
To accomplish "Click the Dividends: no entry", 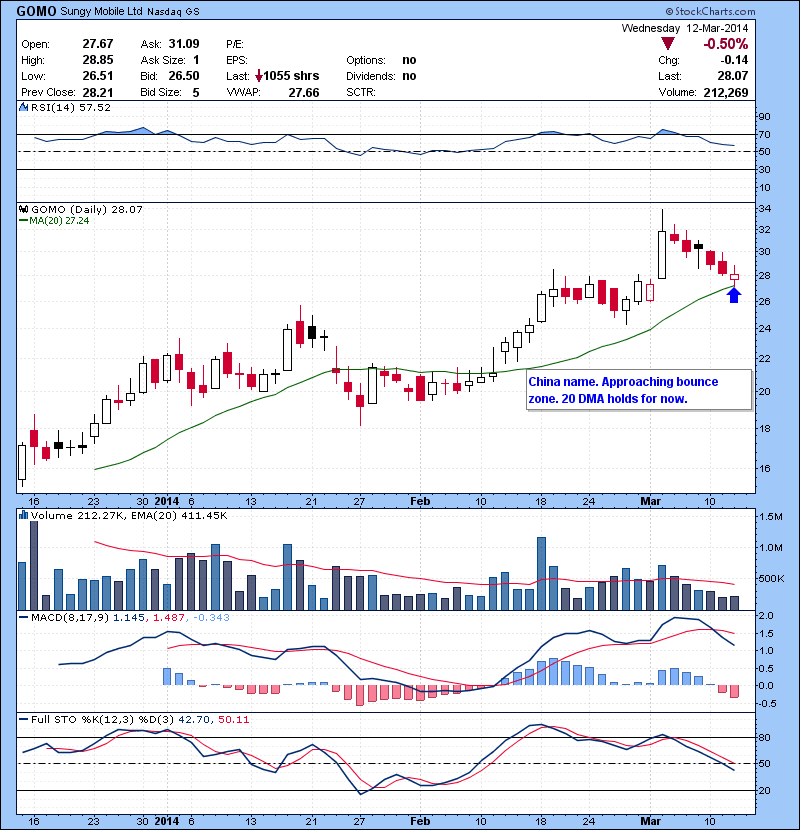I will click(381, 76).
